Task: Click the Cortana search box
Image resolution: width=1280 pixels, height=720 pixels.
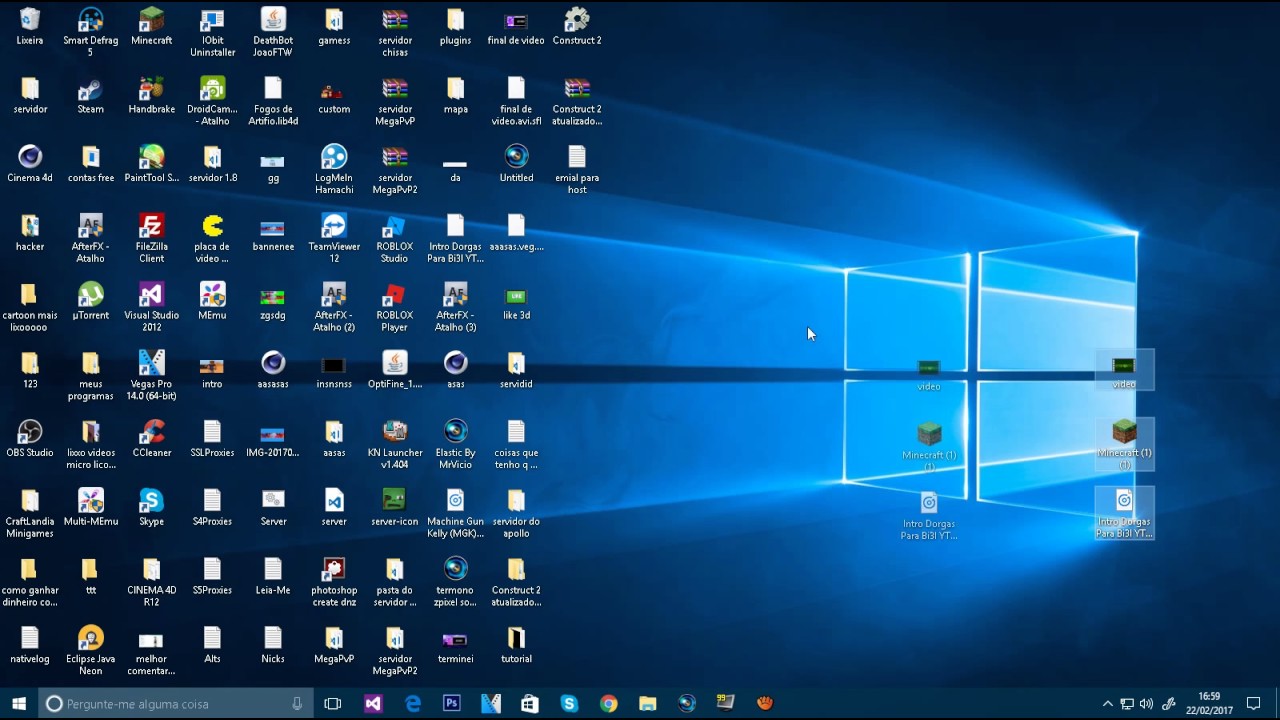Action: [x=175, y=704]
